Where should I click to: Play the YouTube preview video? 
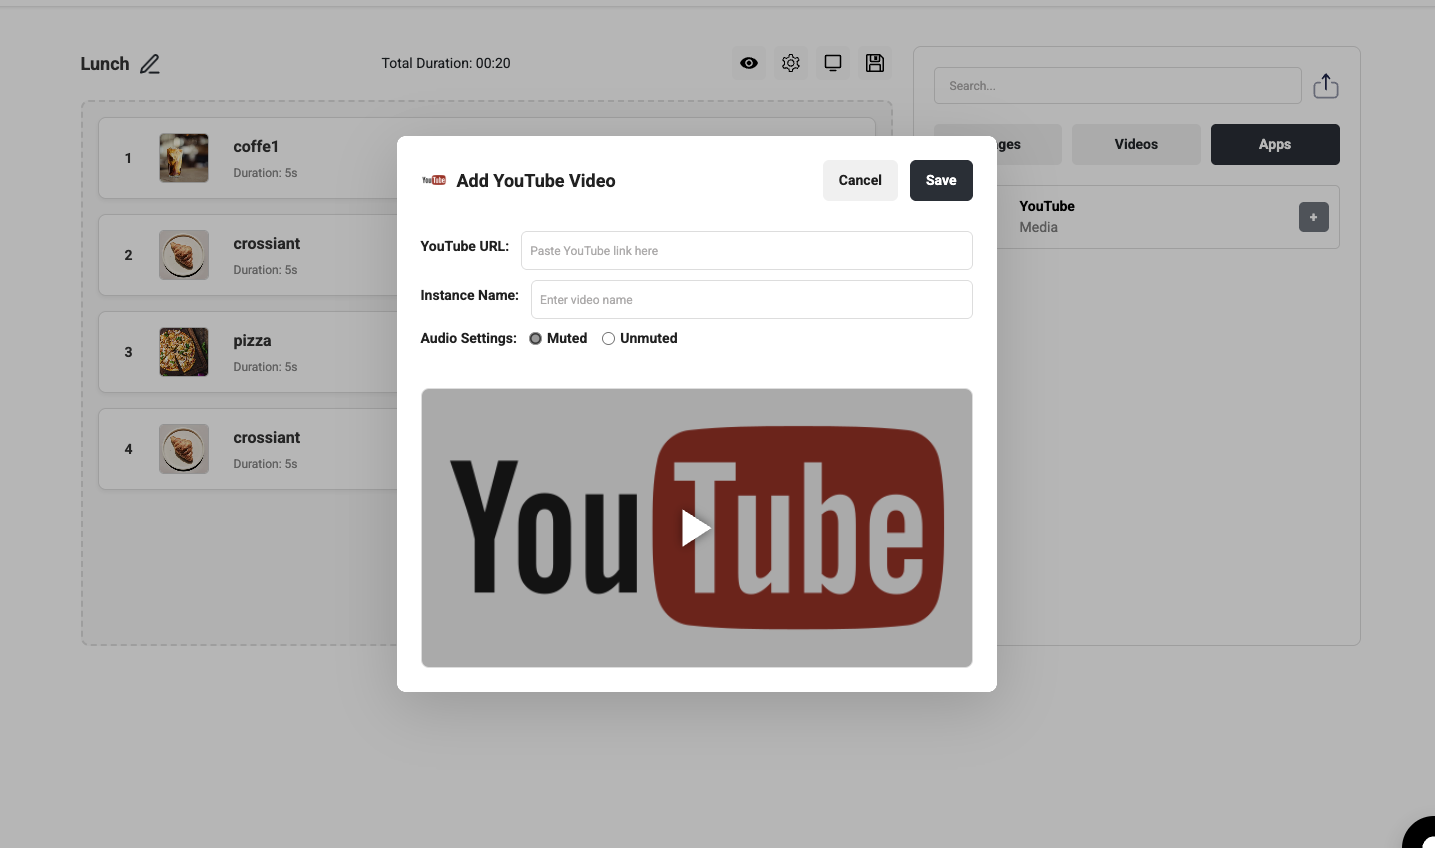pyautogui.click(x=696, y=528)
